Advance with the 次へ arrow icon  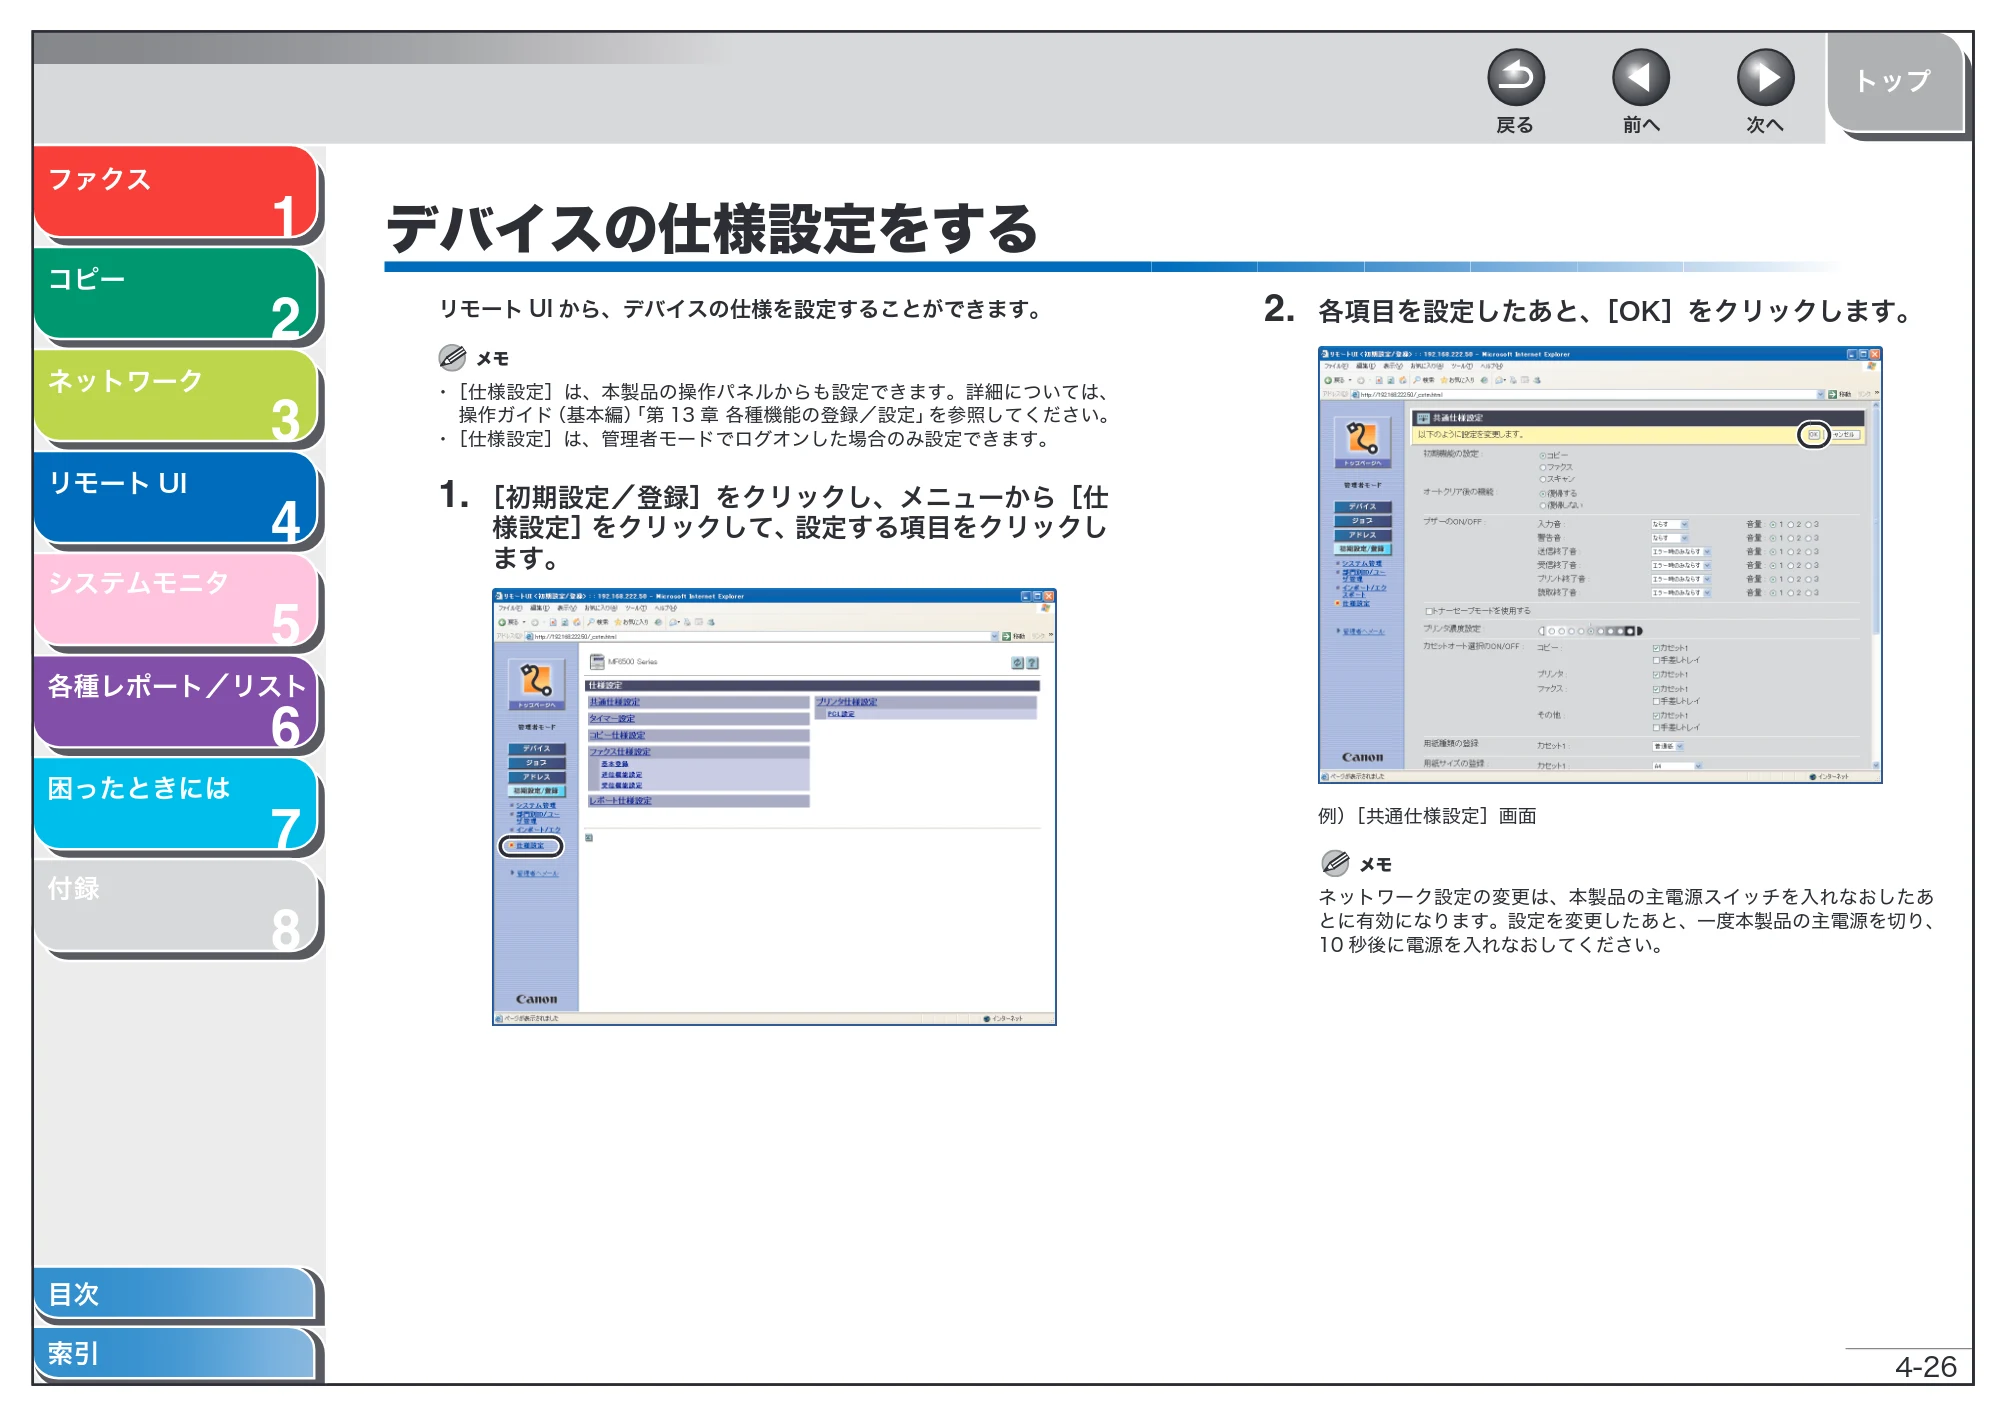[1765, 78]
